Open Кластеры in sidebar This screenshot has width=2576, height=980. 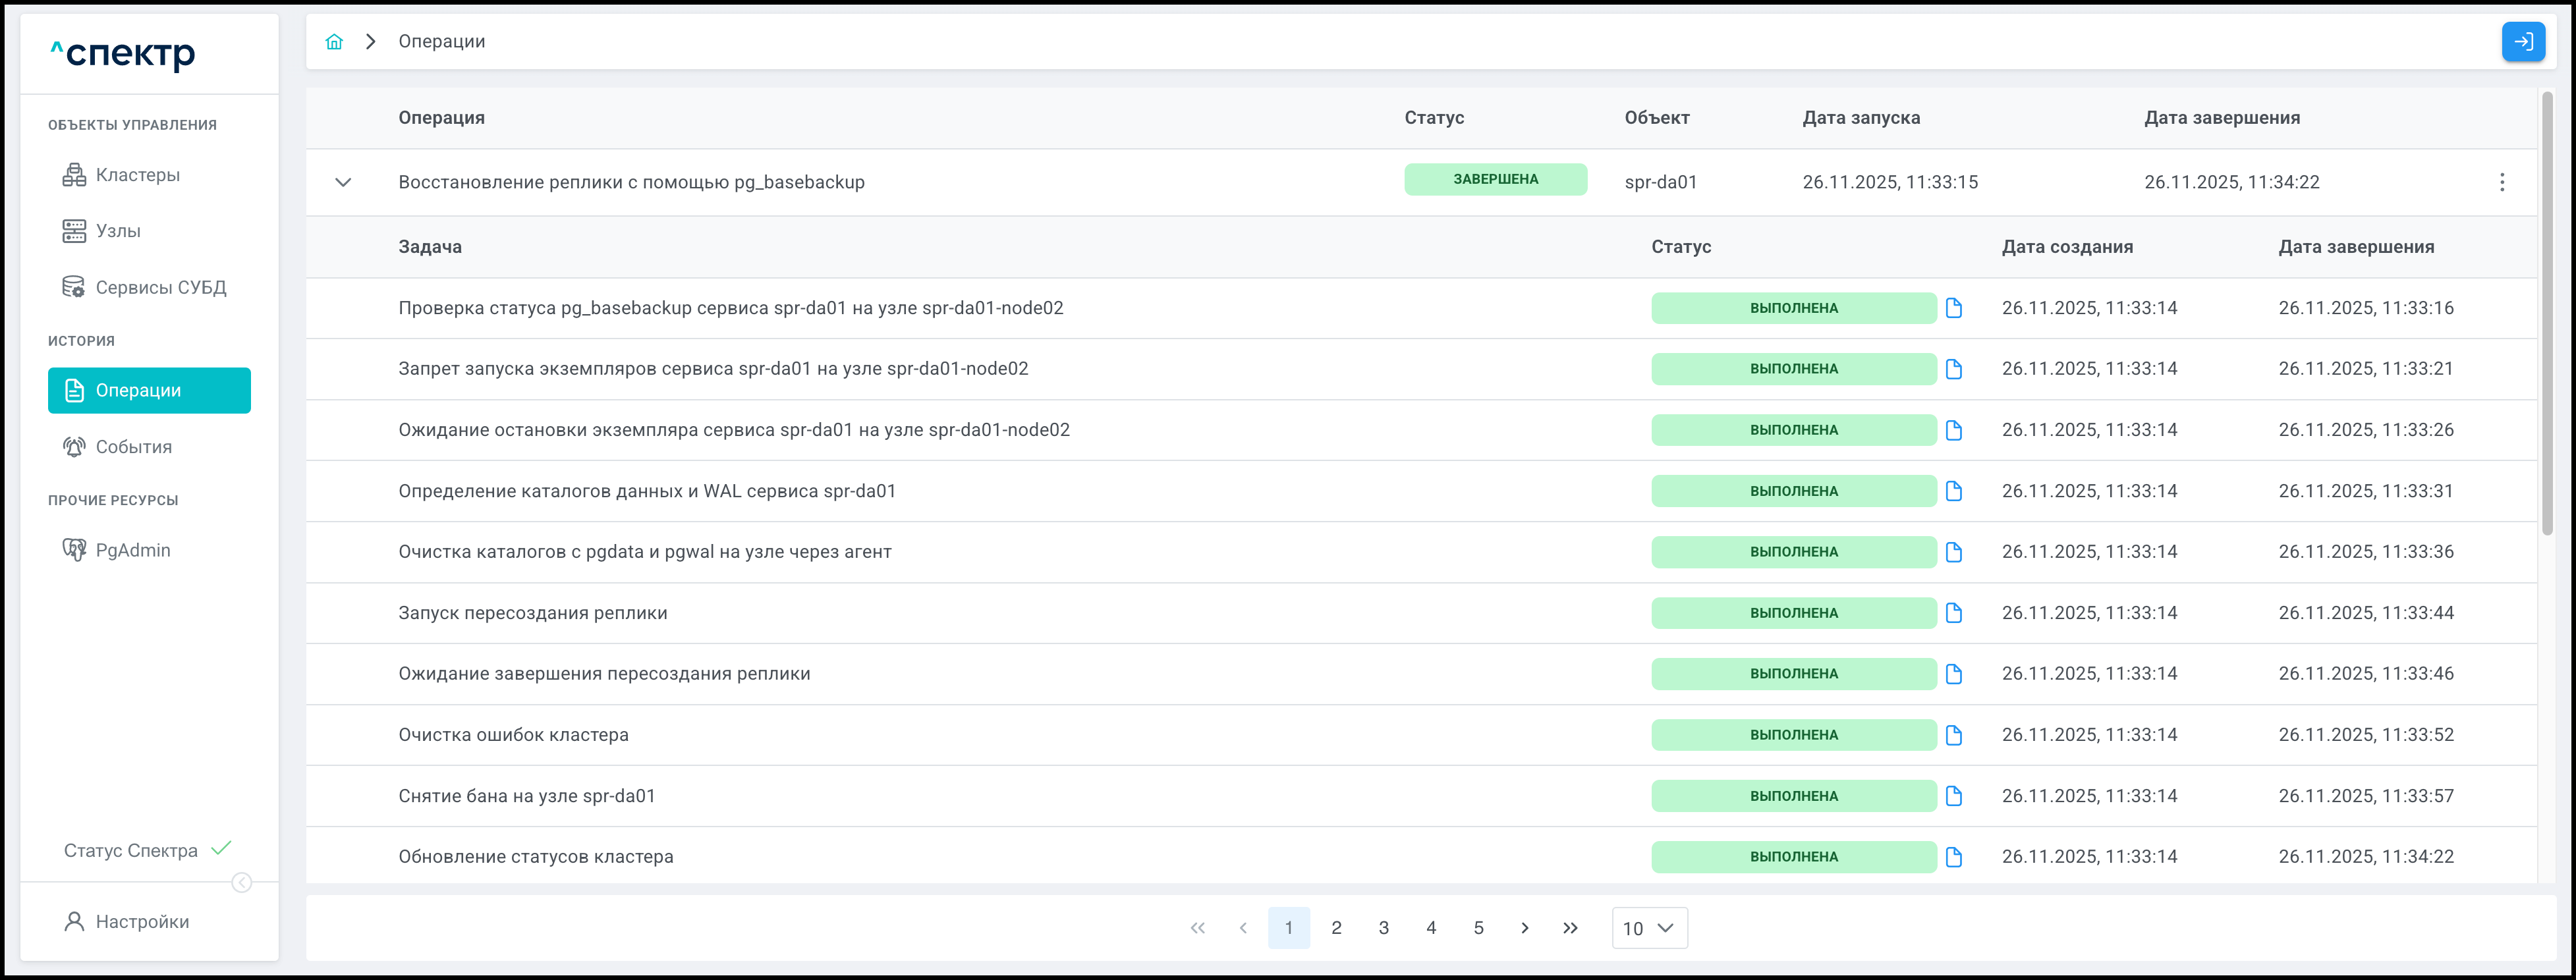[138, 175]
